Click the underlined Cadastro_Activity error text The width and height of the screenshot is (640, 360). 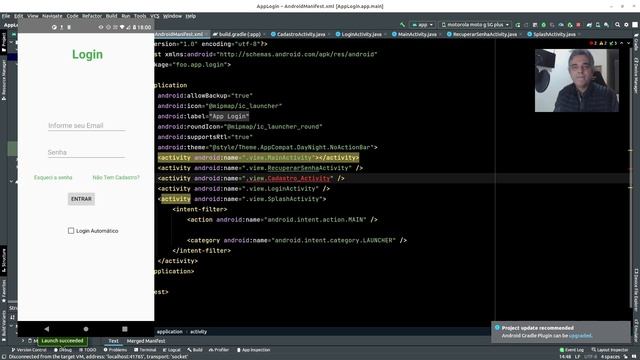click(x=298, y=178)
